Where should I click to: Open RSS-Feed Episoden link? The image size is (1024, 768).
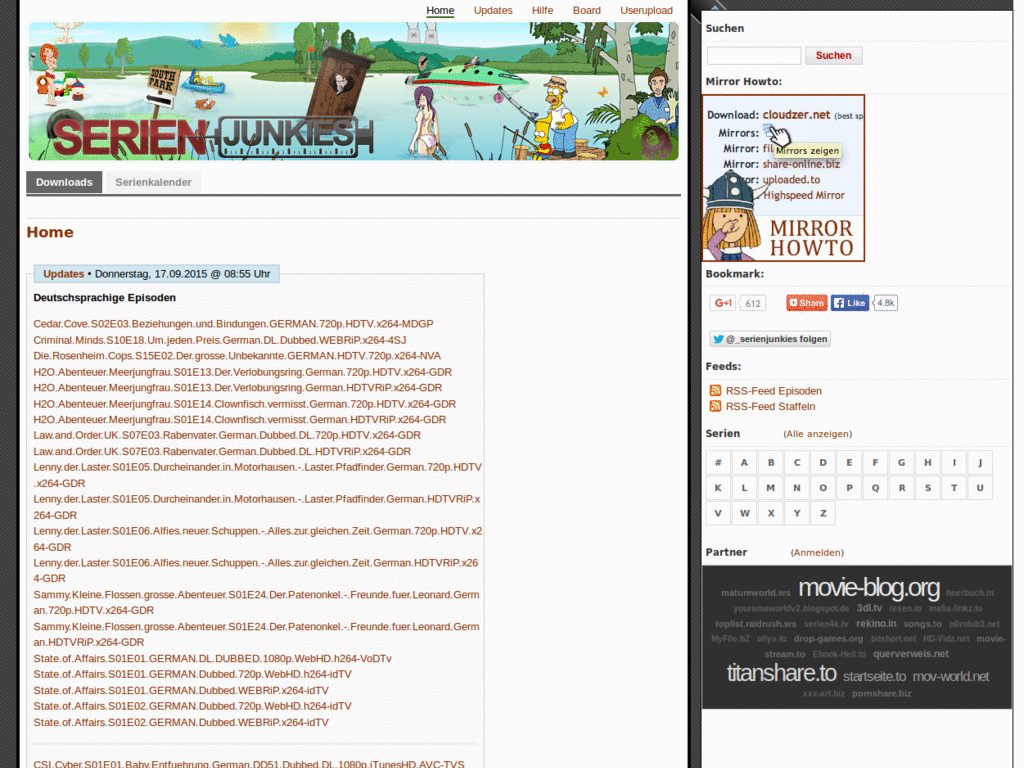click(x=774, y=391)
